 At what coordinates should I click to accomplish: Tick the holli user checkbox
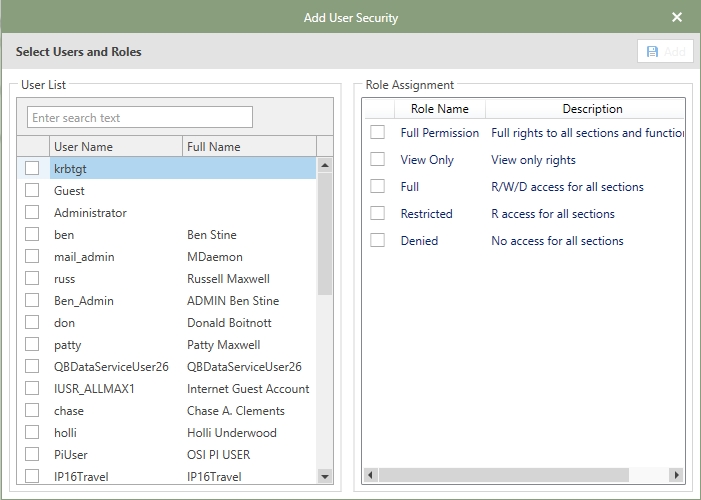click(32, 432)
